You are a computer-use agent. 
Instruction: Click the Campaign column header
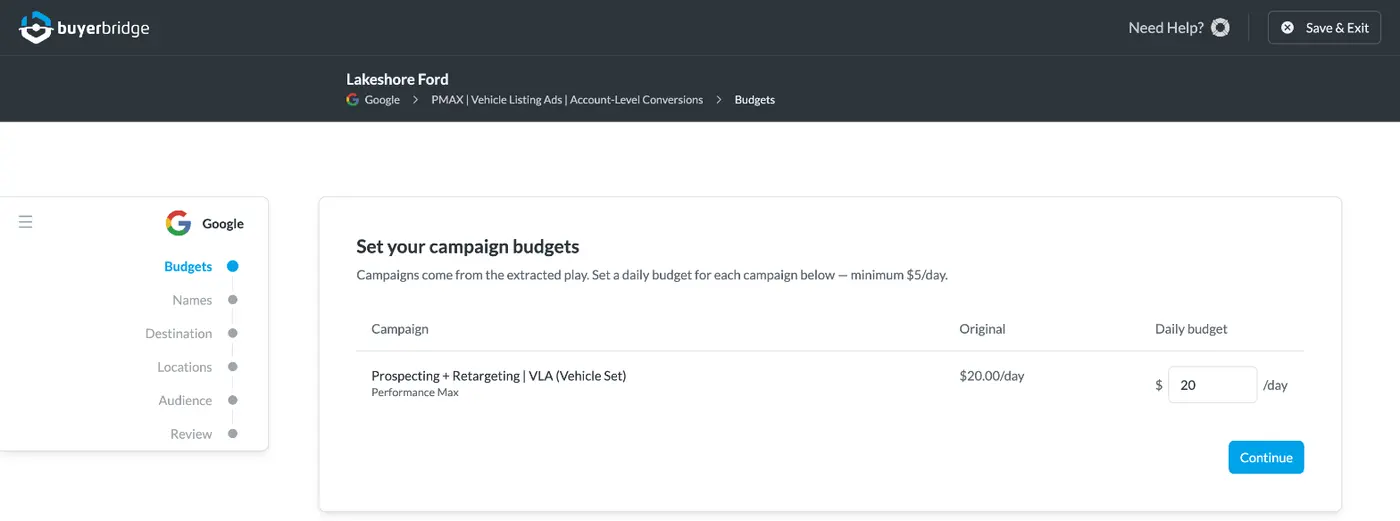click(400, 329)
